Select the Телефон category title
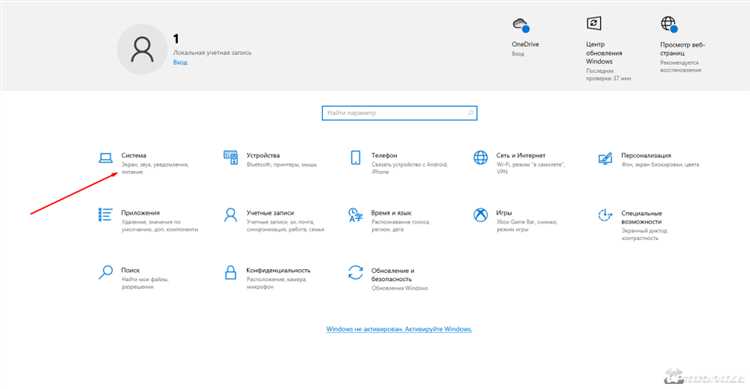Image resolution: width=750 pixels, height=389 pixels. point(385,156)
